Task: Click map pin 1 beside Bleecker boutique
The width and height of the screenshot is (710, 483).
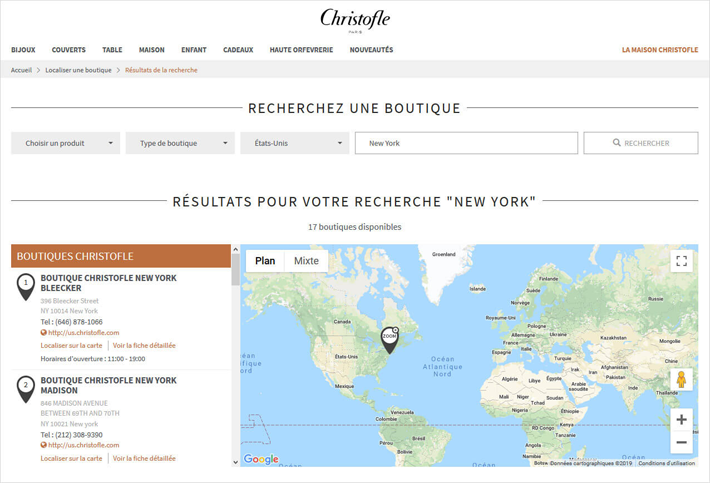Action: tap(26, 287)
